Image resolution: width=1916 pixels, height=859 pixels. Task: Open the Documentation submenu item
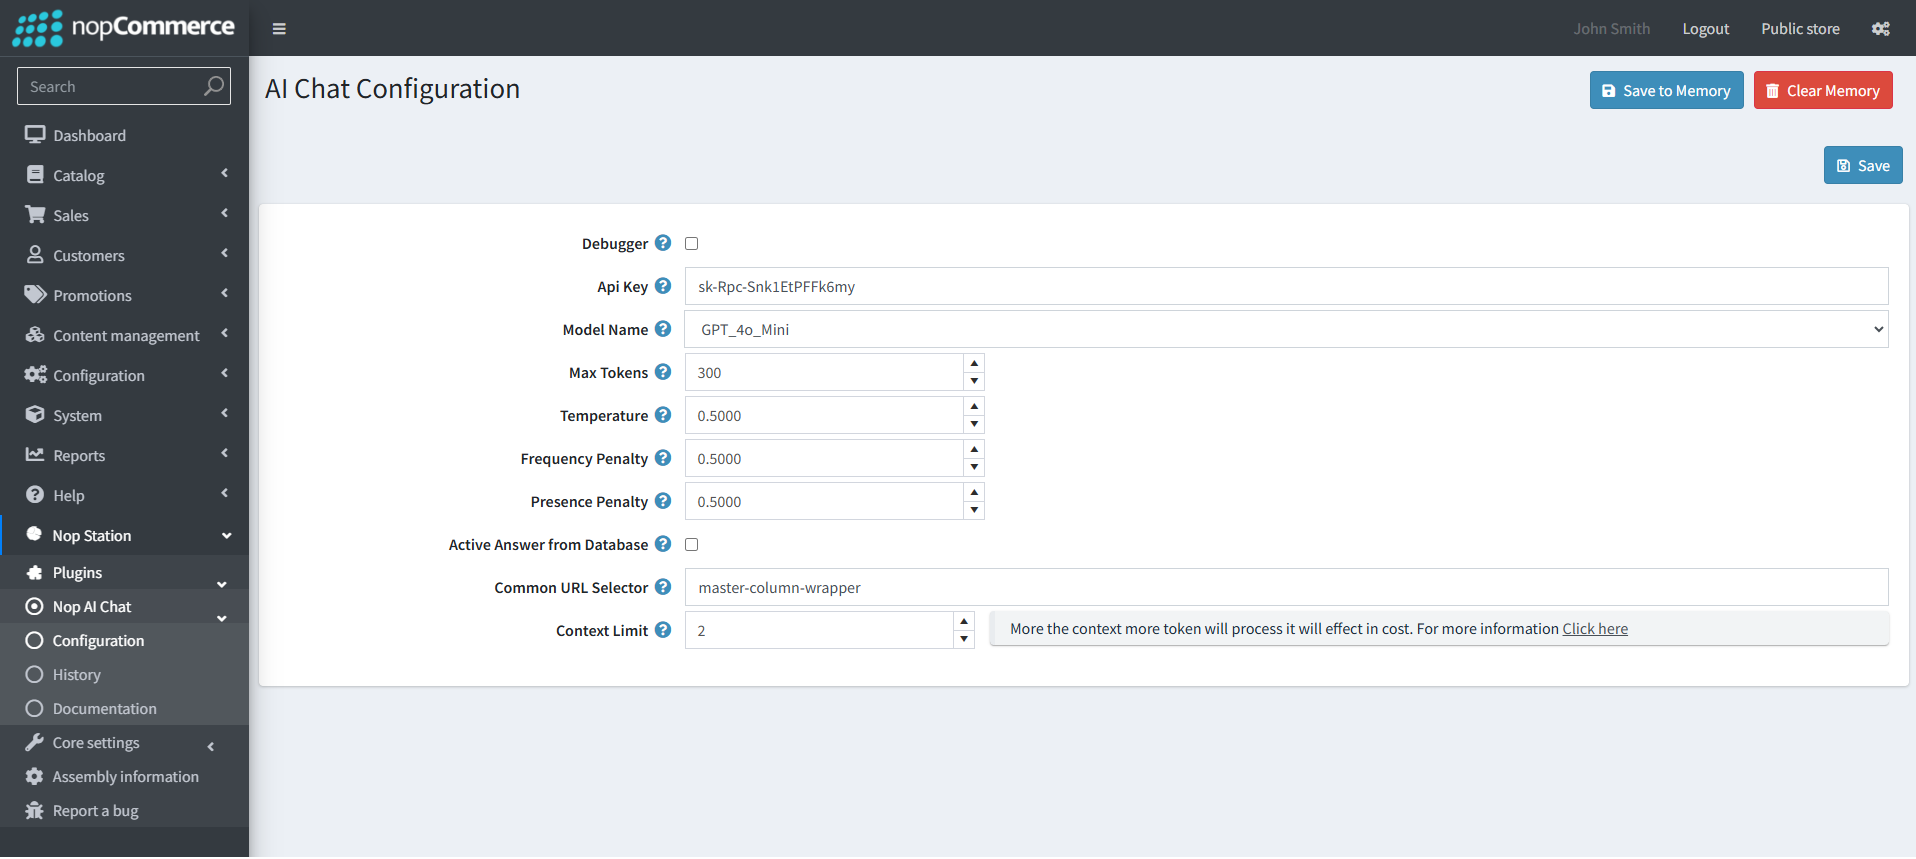tap(124, 709)
